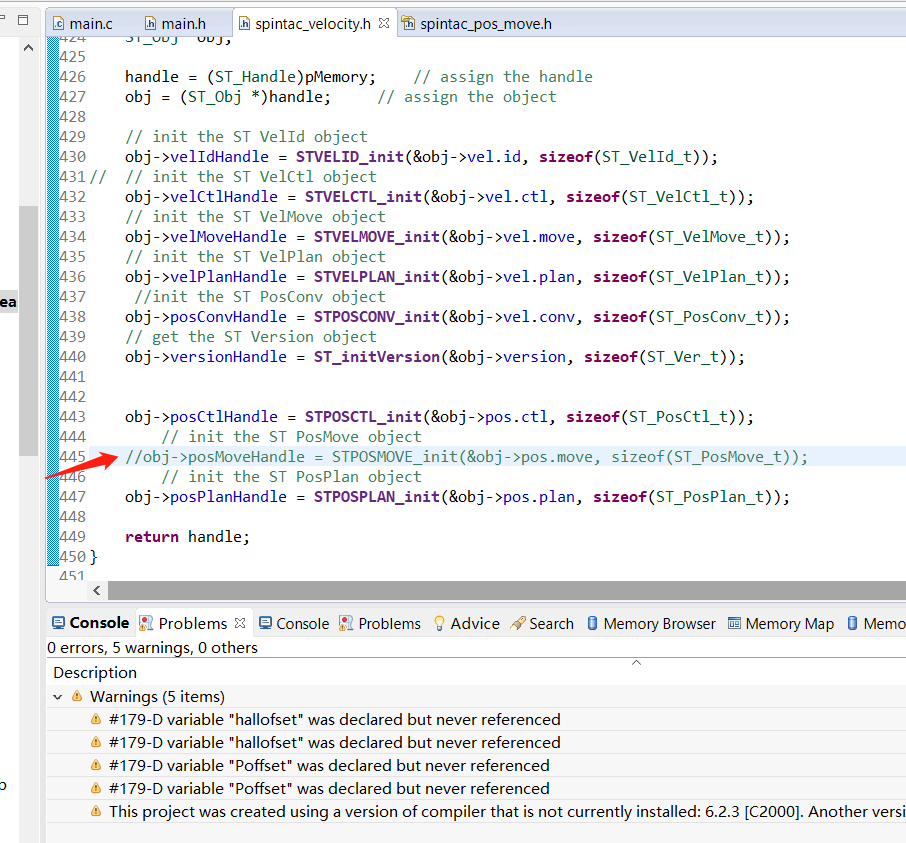Click the main.h header file icon
Viewport: 906px width, 843px height.
pyautogui.click(x=150, y=24)
